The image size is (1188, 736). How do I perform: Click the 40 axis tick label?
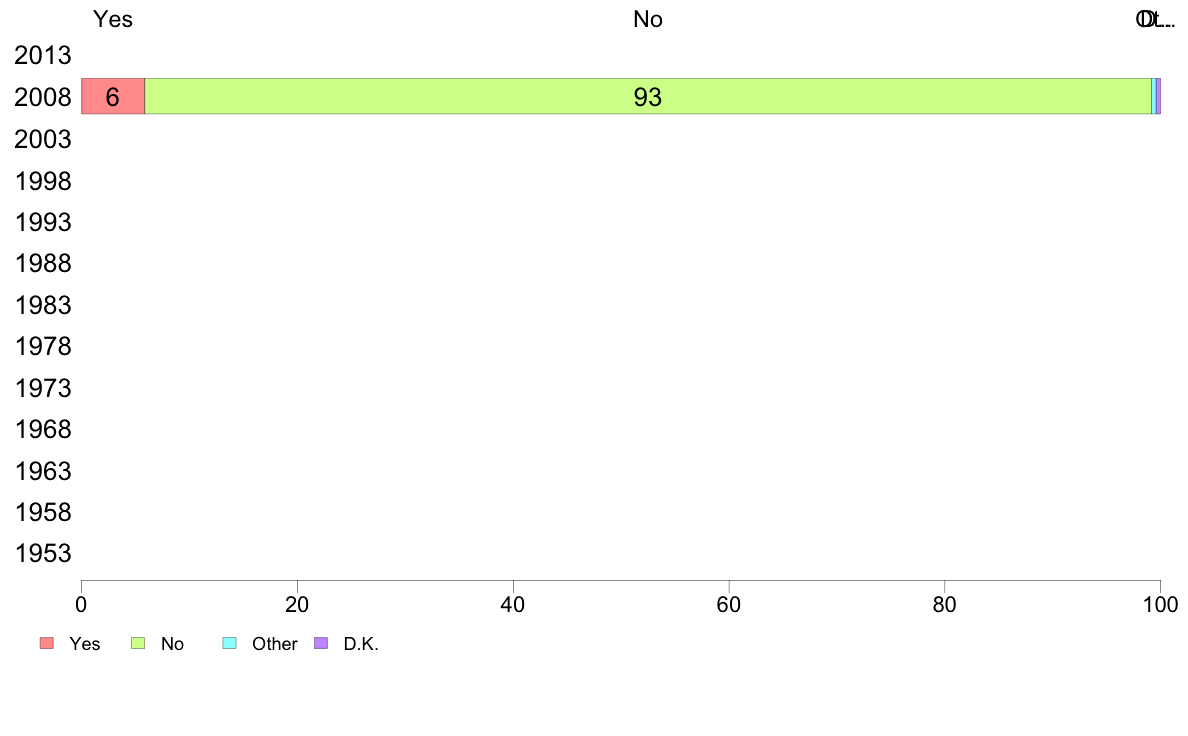(513, 604)
